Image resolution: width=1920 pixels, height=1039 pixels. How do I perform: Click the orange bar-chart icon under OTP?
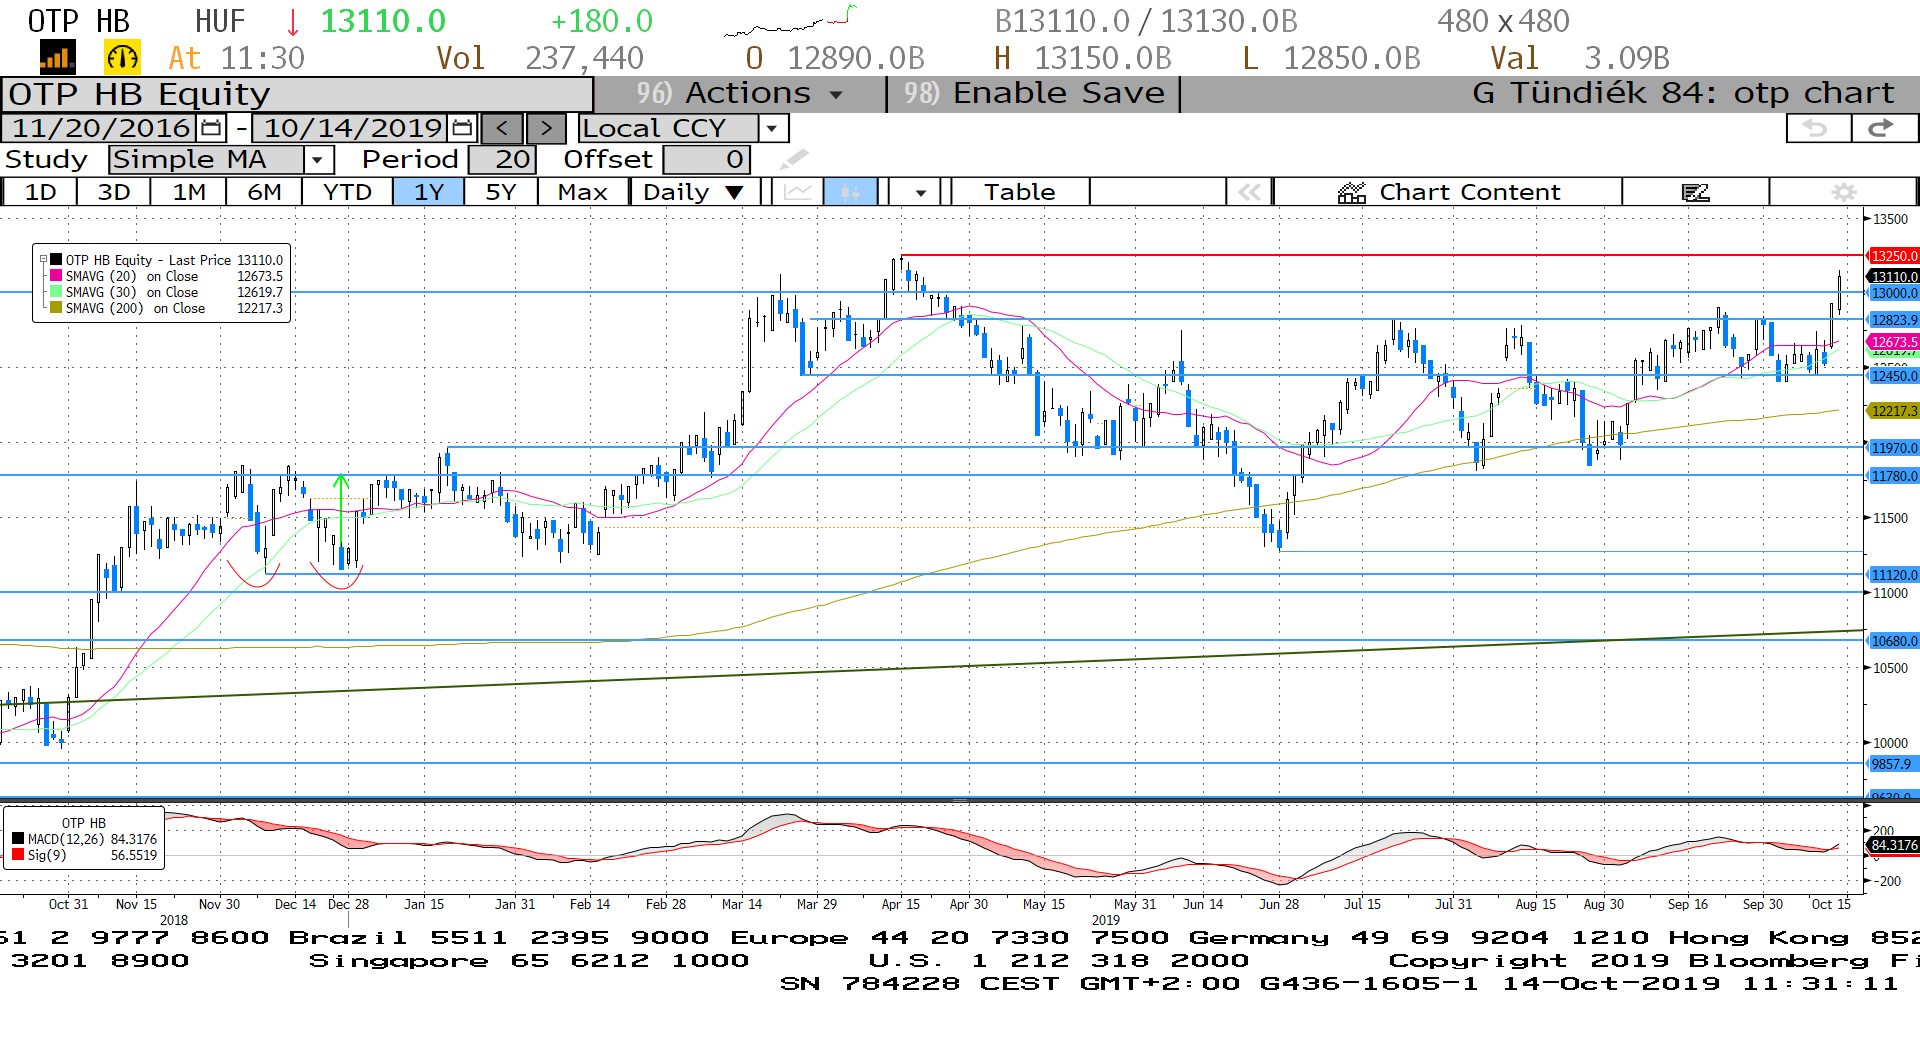[x=57, y=58]
